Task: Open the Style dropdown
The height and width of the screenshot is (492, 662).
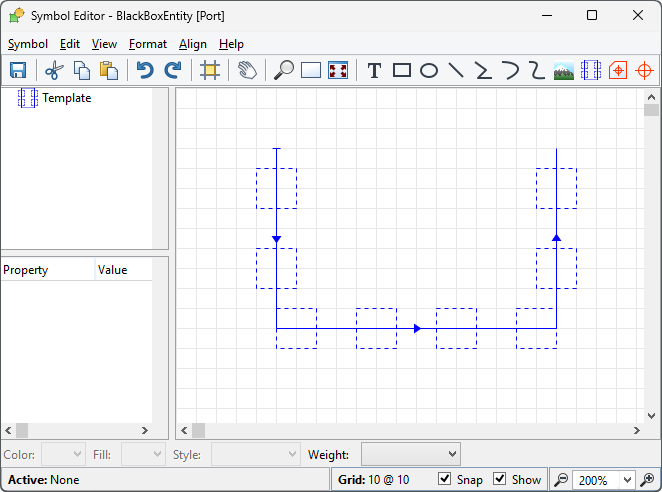Action: [x=256, y=454]
